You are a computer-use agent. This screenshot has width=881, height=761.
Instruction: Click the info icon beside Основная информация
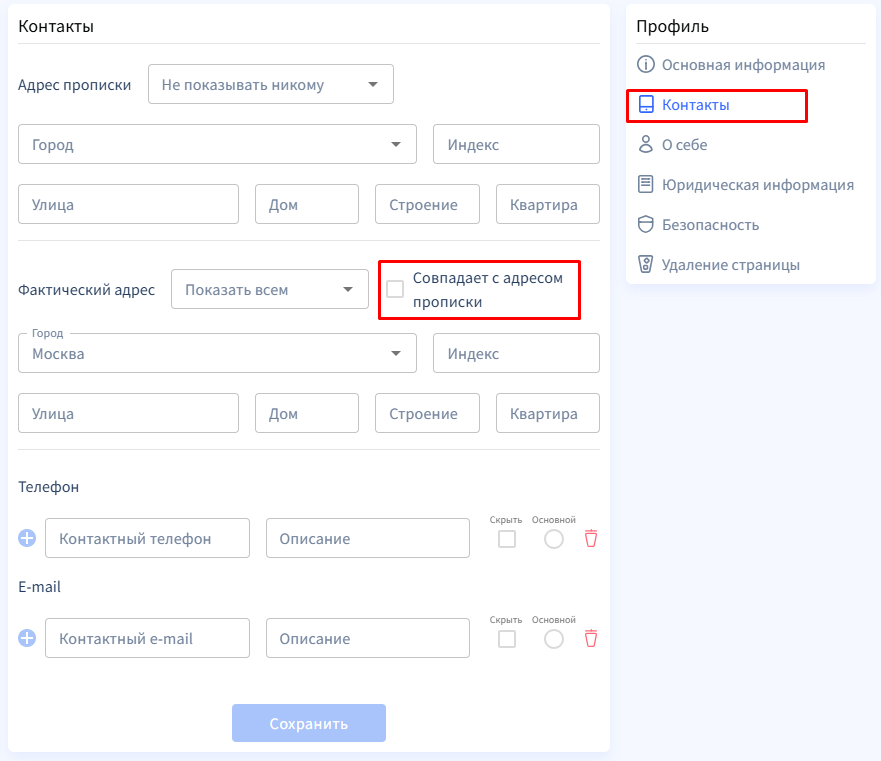(x=646, y=65)
